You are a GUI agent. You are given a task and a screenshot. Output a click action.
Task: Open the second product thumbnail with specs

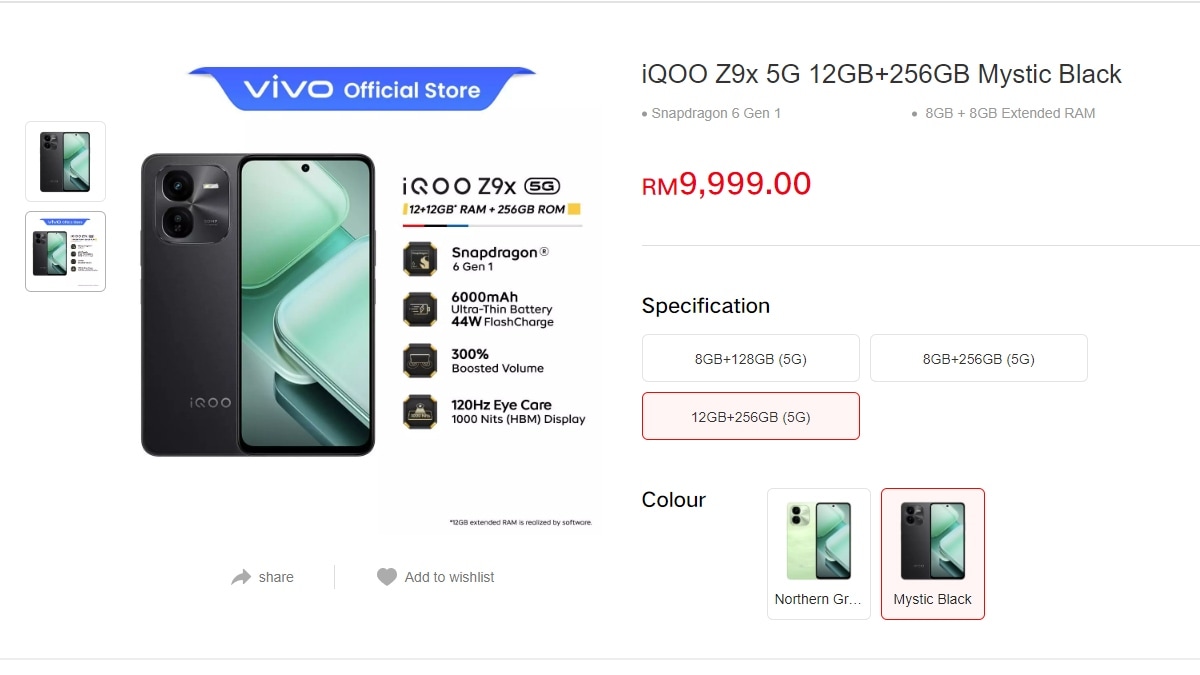[x=65, y=251]
